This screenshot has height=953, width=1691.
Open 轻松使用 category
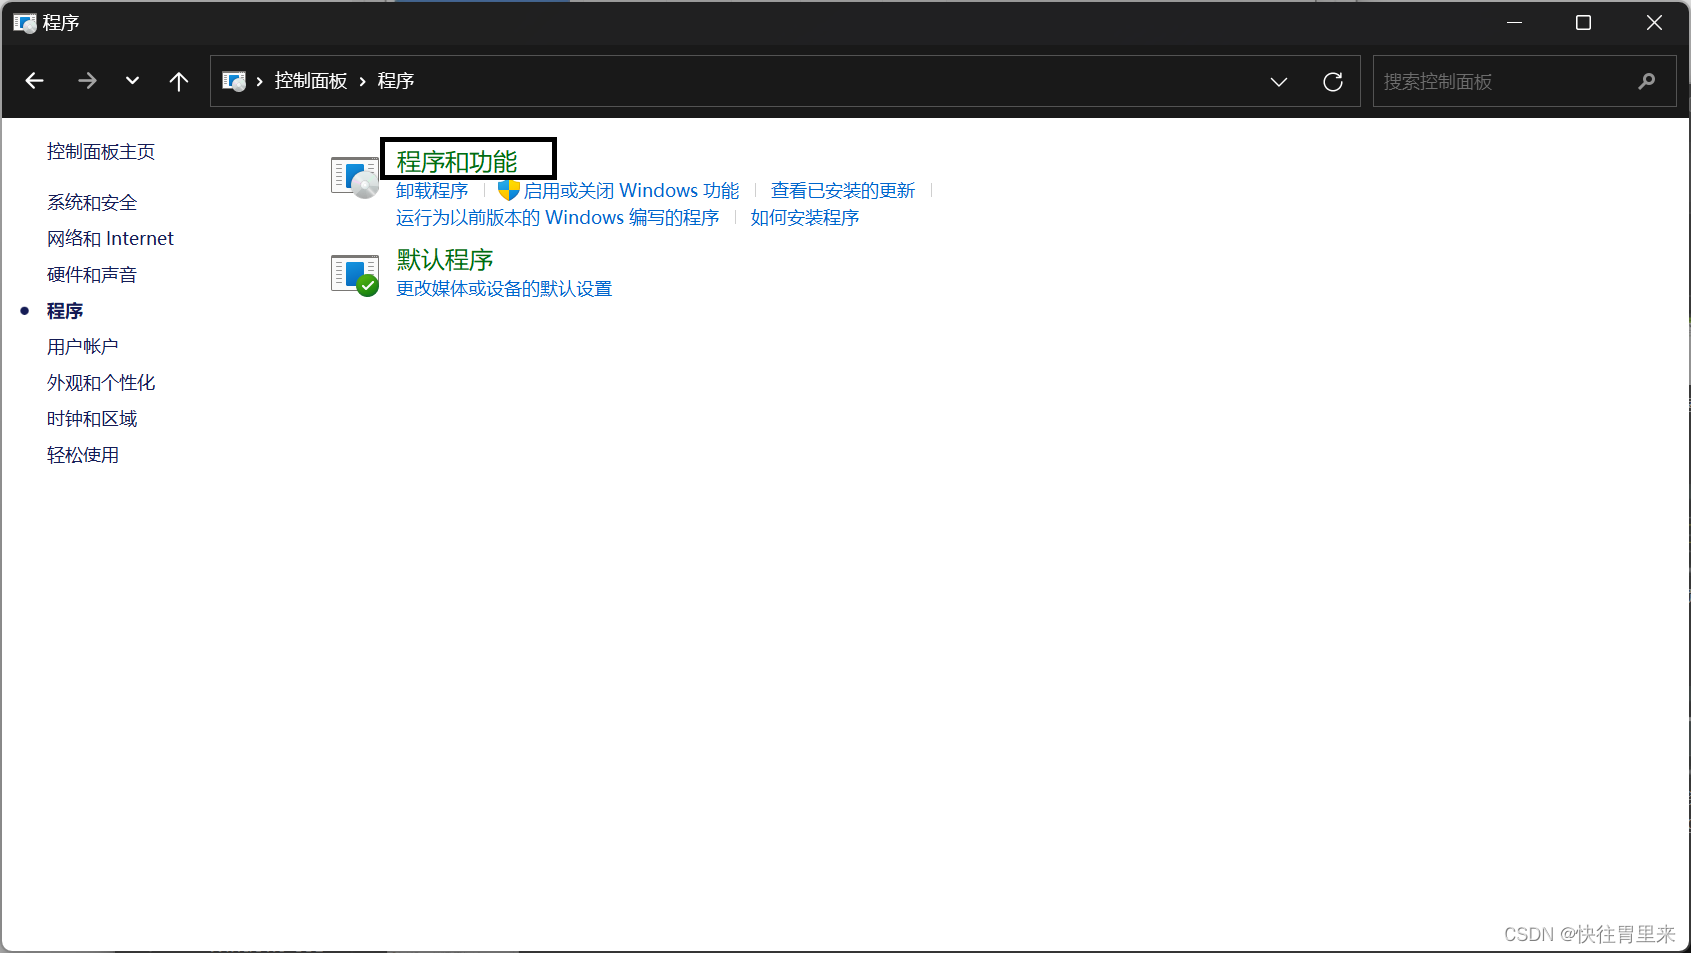83,455
